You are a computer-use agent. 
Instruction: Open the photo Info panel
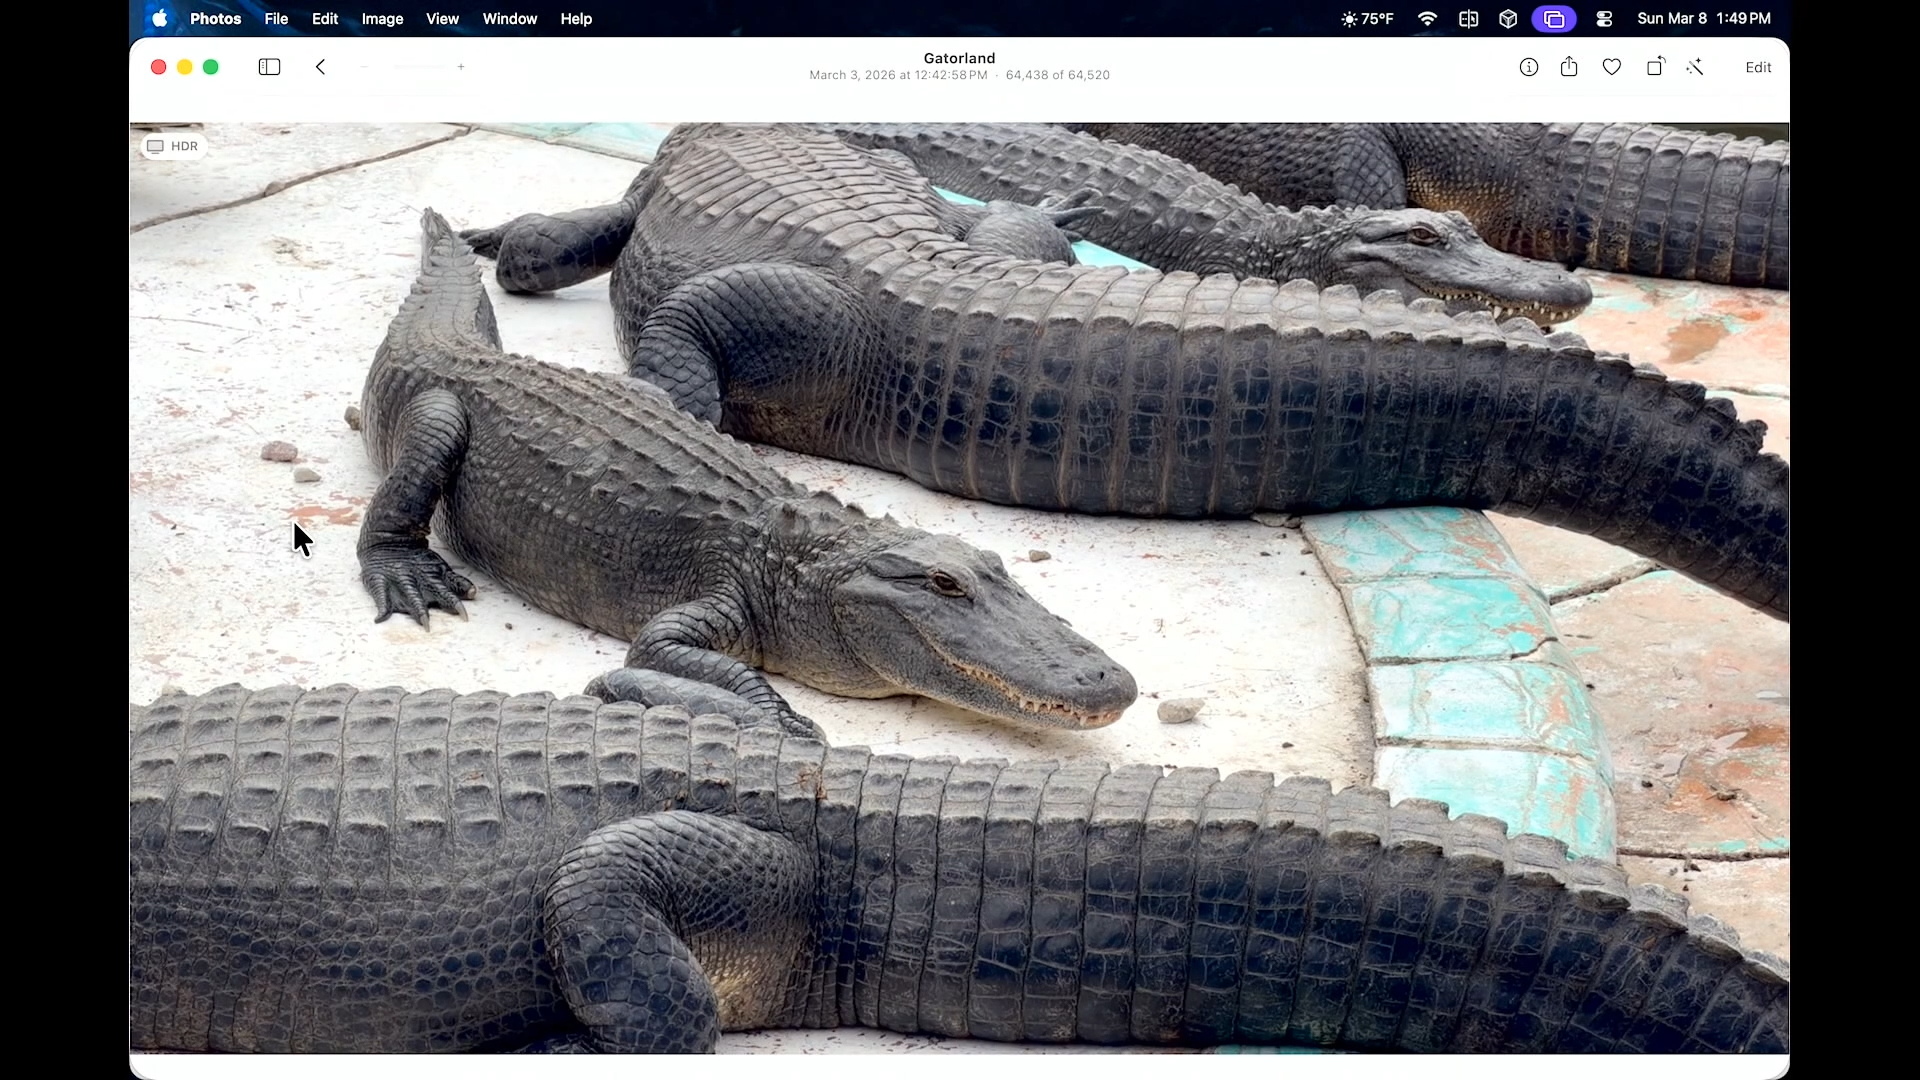tap(1529, 67)
